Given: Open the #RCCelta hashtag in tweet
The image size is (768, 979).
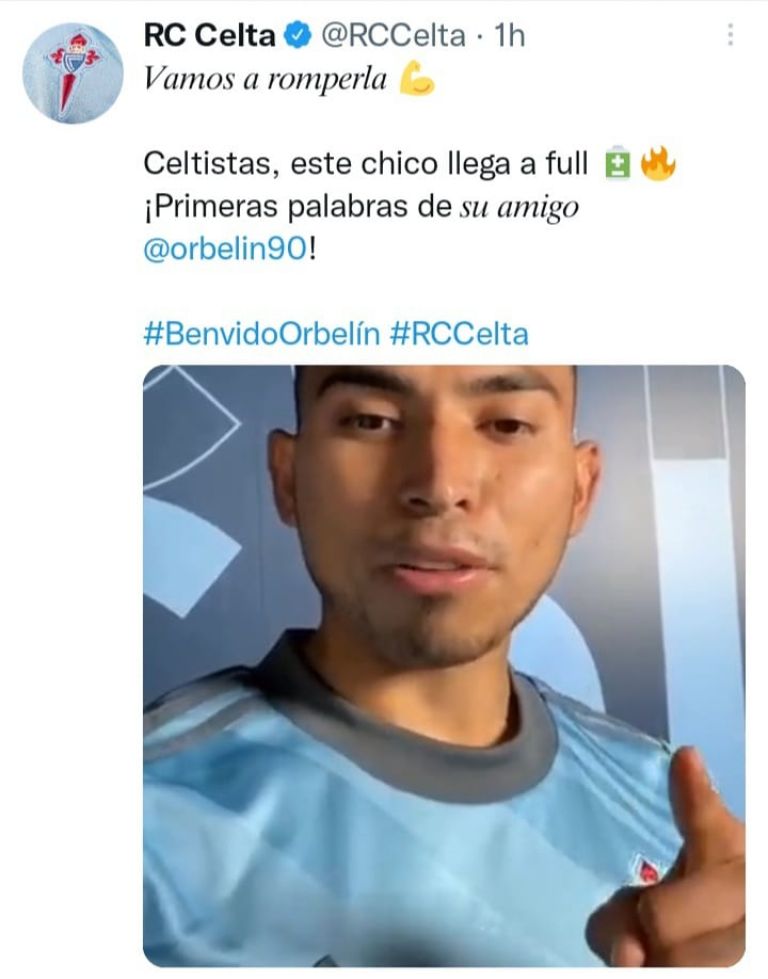Looking at the screenshot, I should pos(459,333).
